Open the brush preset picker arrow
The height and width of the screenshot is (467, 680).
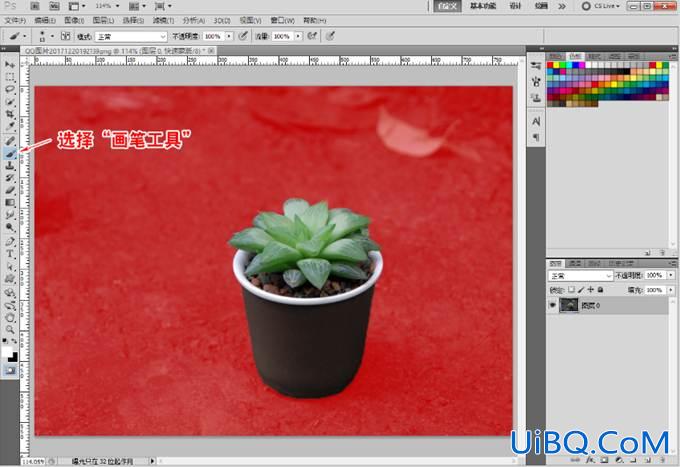(52, 36)
